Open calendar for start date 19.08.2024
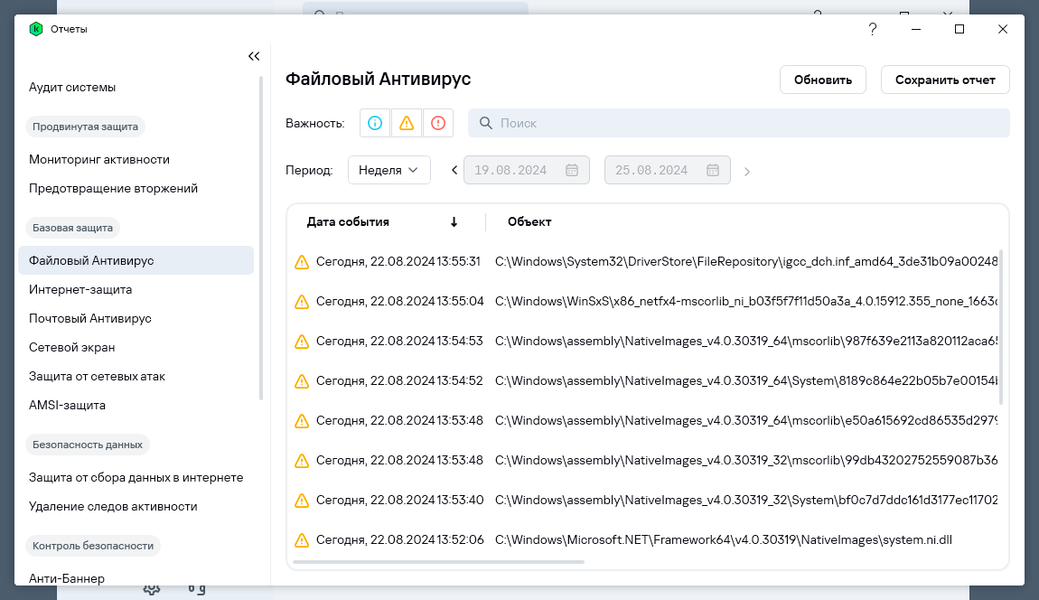 572,170
